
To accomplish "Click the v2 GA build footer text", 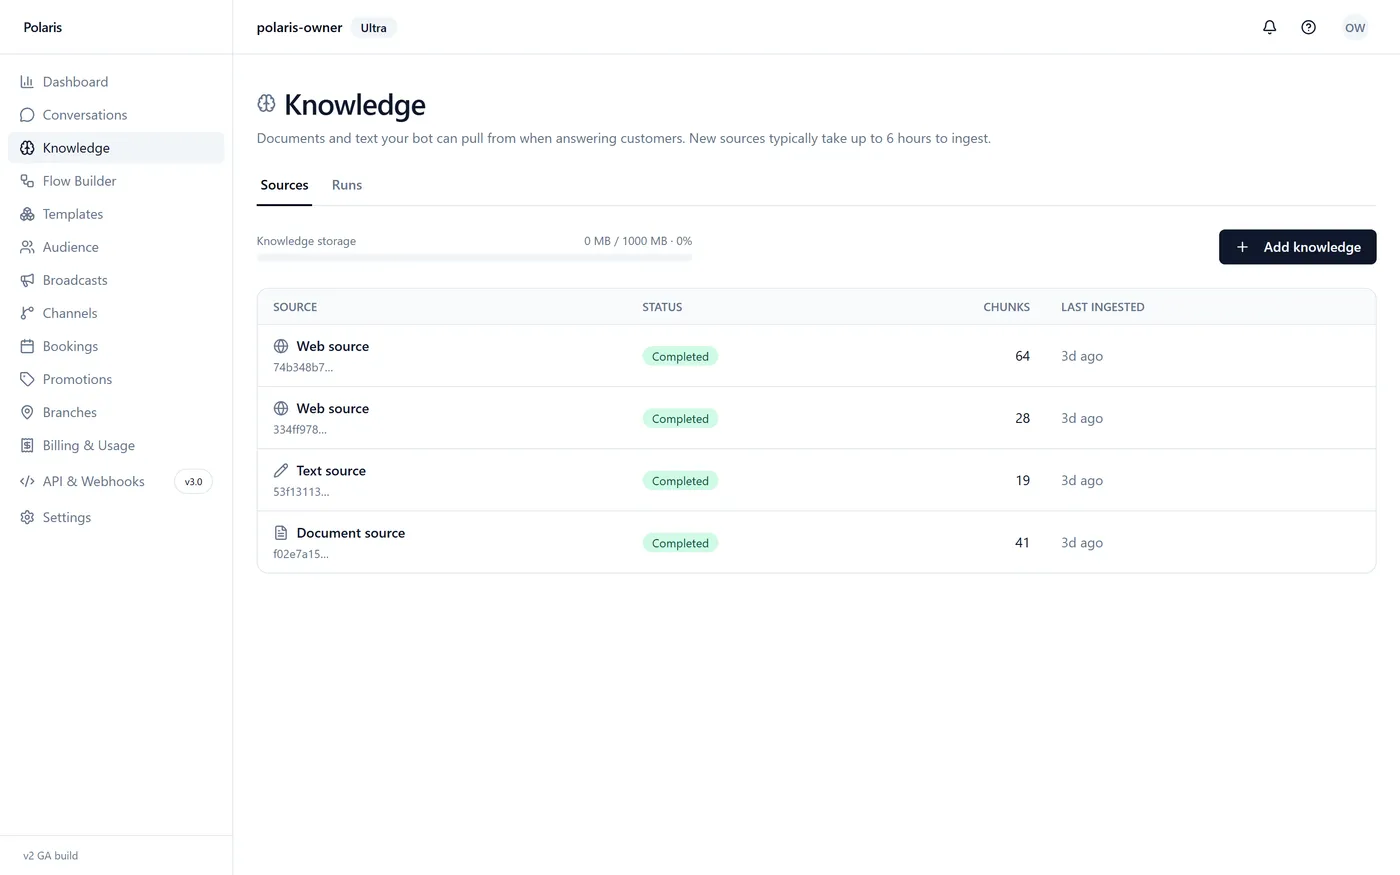I will pos(51,856).
